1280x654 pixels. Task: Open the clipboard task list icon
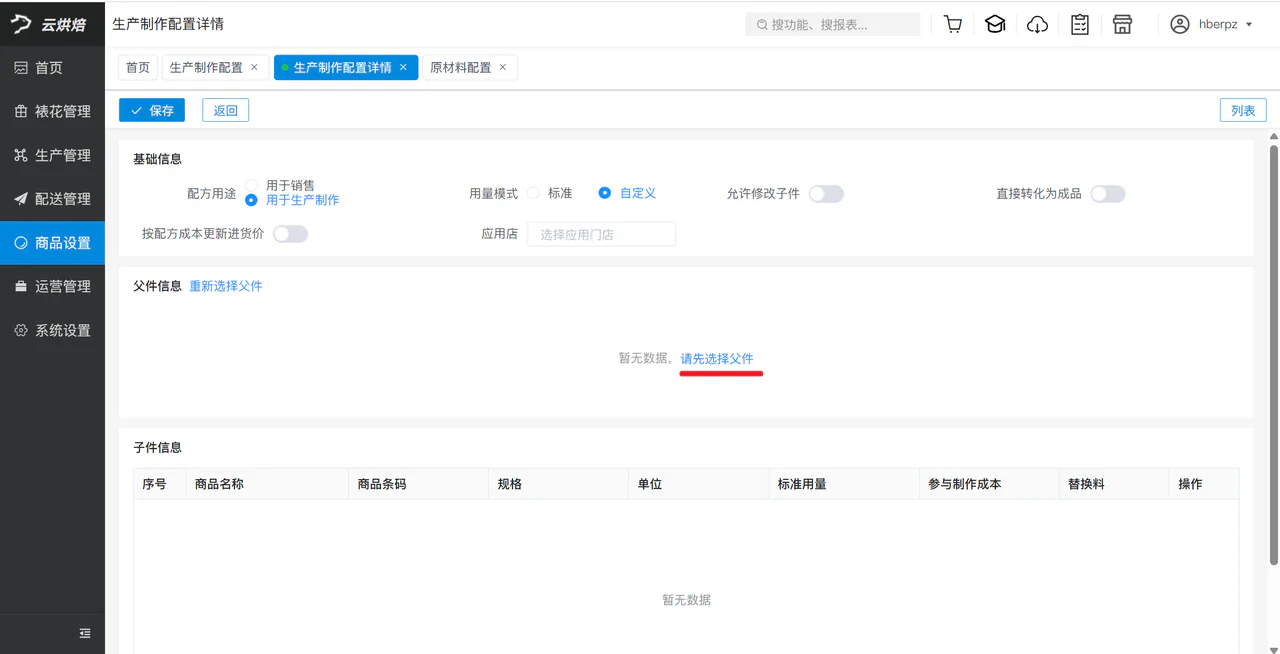pyautogui.click(x=1080, y=24)
